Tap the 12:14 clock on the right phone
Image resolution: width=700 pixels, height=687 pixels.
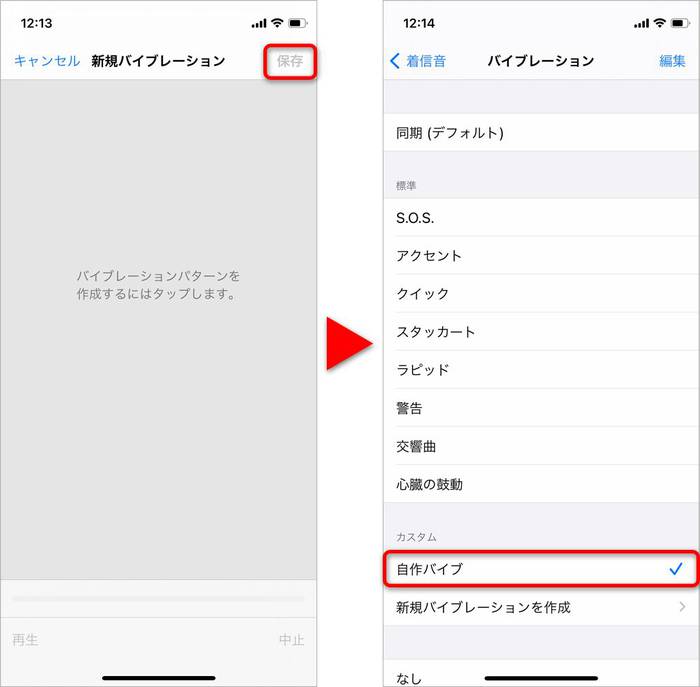(x=419, y=23)
